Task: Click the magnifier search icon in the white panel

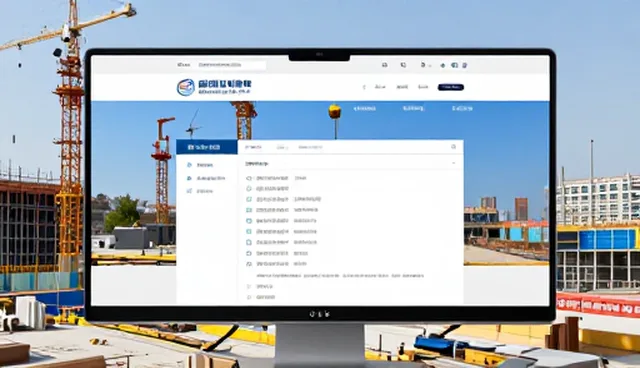Action: point(453,147)
